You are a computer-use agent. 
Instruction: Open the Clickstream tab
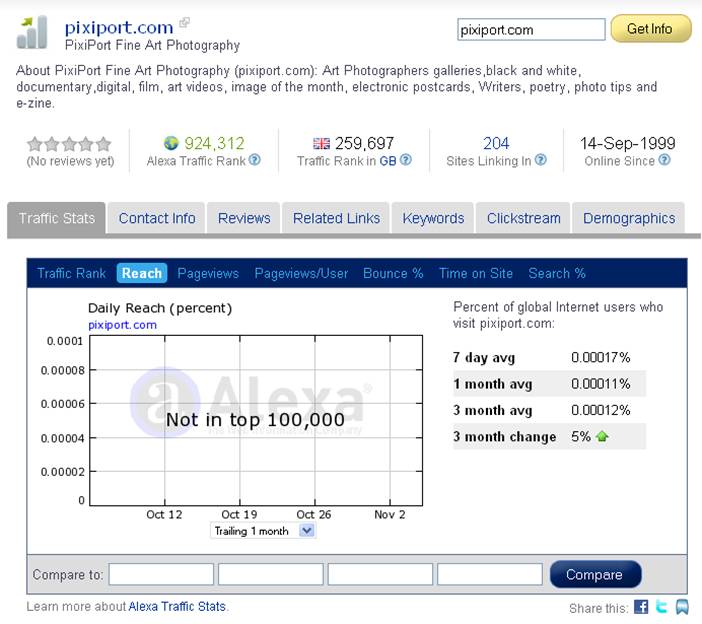coord(523,218)
